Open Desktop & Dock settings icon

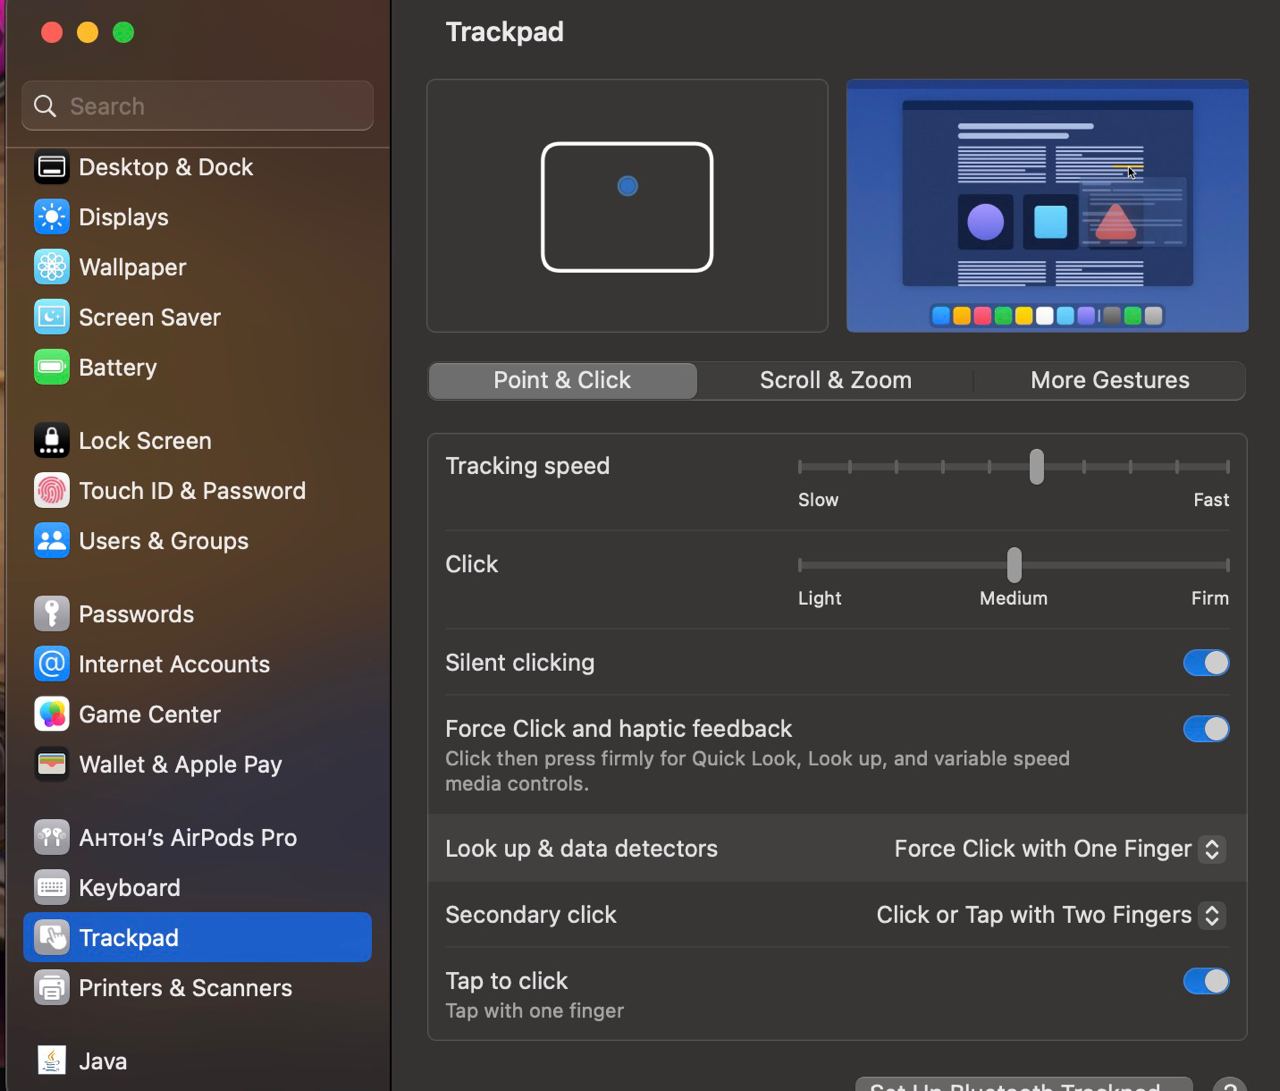coord(51,167)
